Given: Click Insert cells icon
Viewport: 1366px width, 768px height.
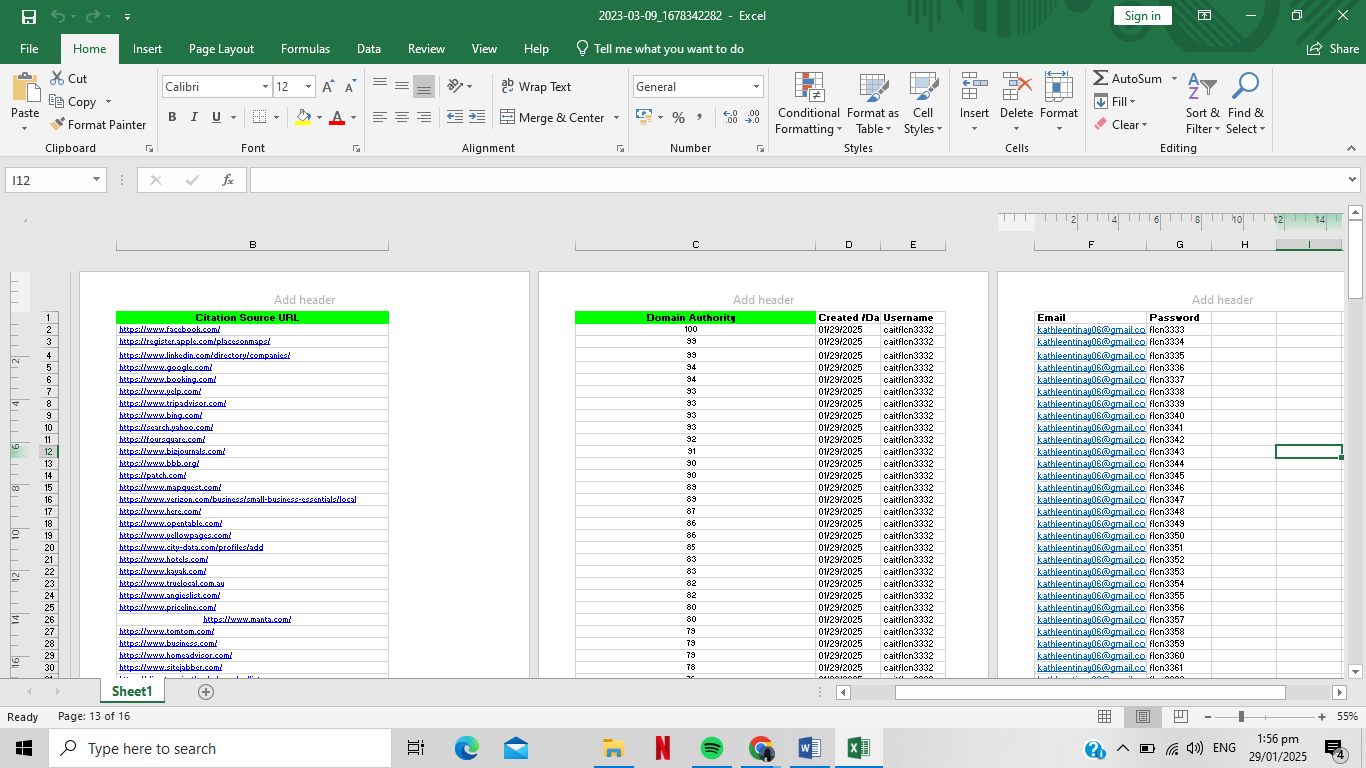Looking at the screenshot, I should tap(974, 86).
